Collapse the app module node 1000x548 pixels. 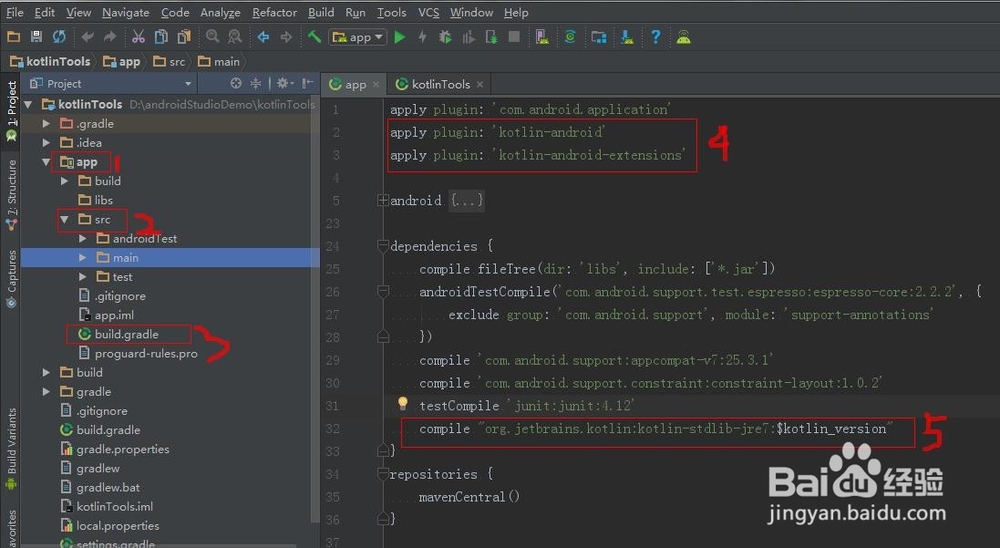pos(46,162)
